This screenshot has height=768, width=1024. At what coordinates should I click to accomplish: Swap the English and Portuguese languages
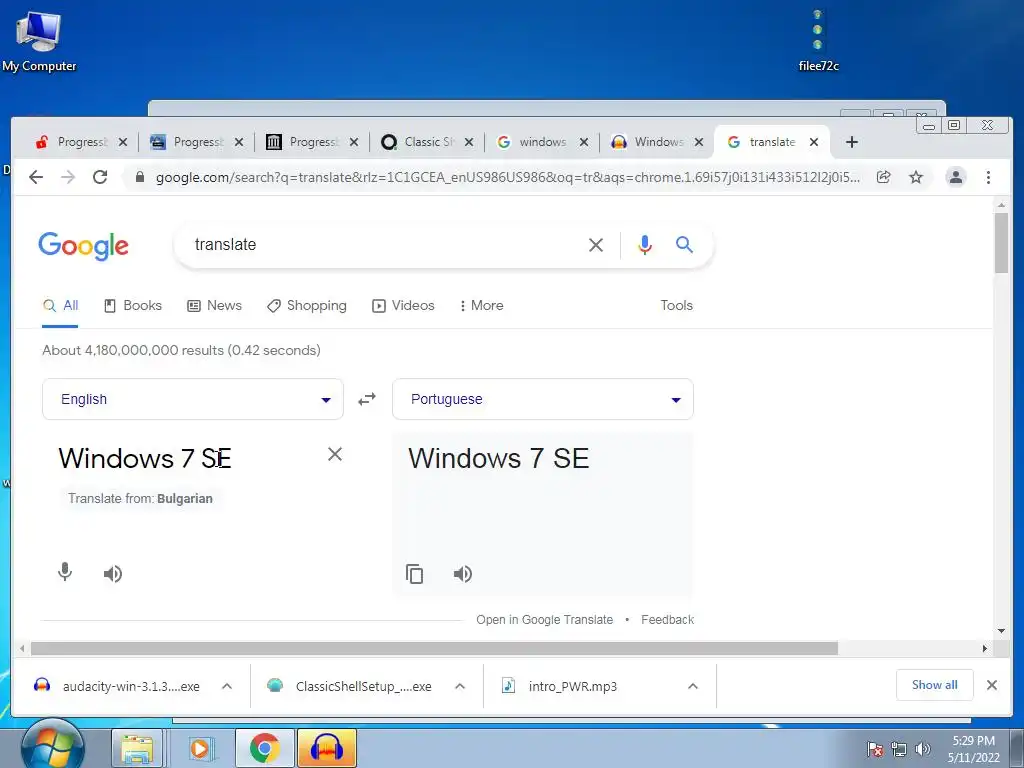(367, 399)
